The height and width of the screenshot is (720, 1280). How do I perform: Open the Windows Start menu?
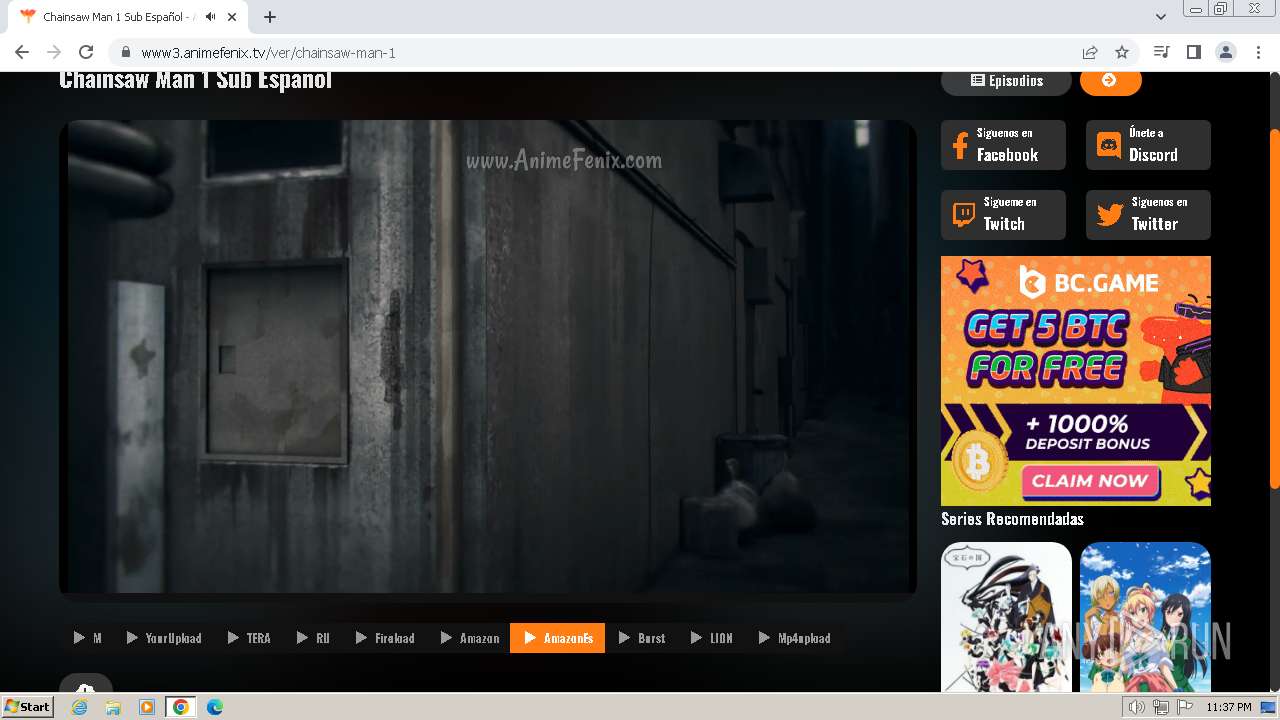coord(28,707)
